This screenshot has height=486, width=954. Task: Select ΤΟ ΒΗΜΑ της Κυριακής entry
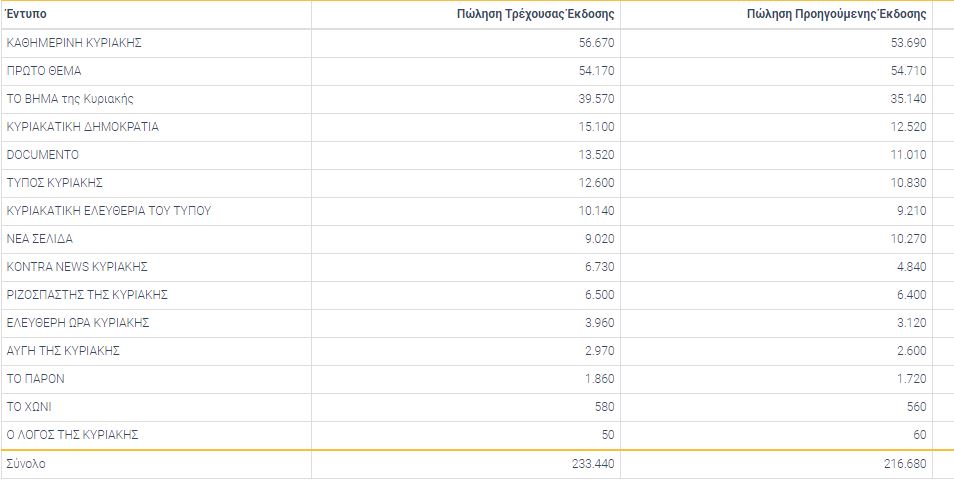coord(70,99)
